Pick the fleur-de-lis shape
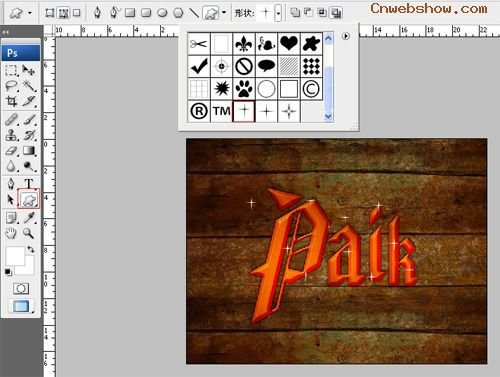The height and width of the screenshot is (377, 500). tap(244, 43)
